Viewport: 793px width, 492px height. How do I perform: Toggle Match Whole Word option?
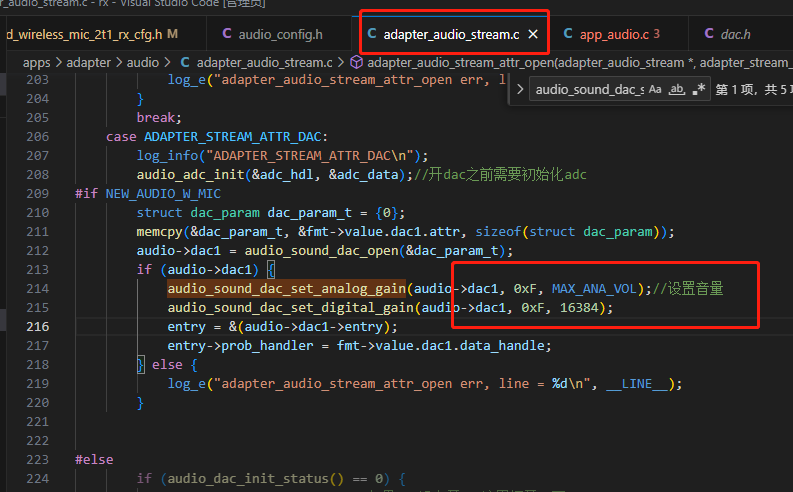tap(677, 90)
